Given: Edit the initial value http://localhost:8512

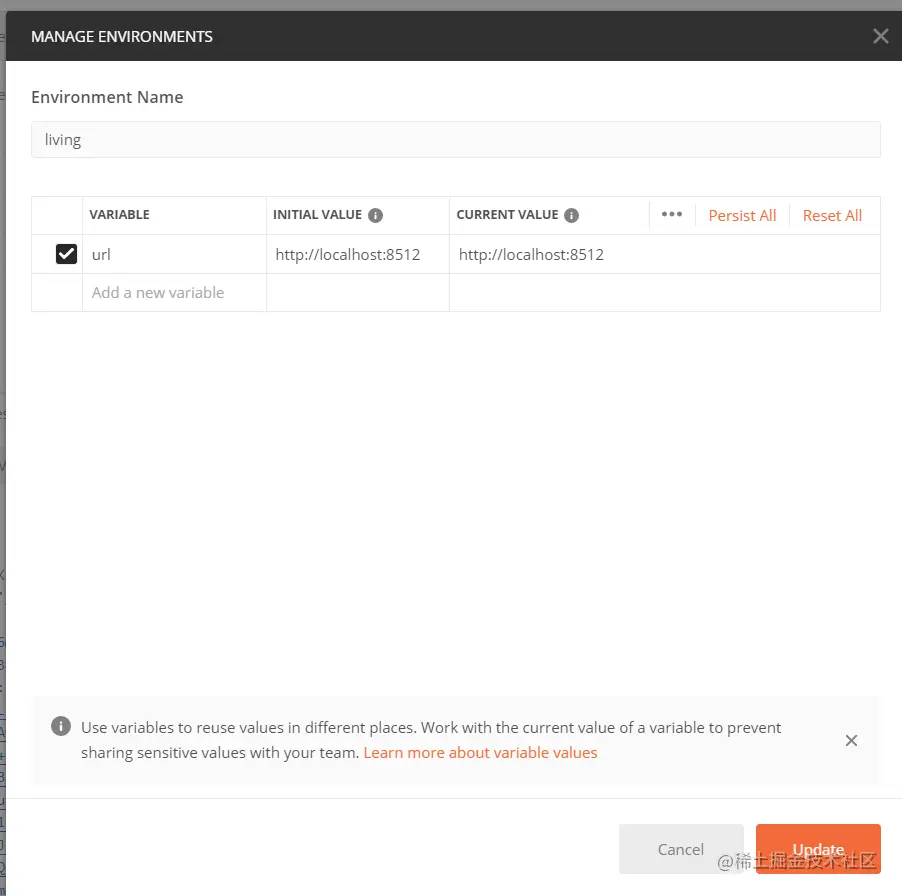Looking at the screenshot, I should coord(357,254).
